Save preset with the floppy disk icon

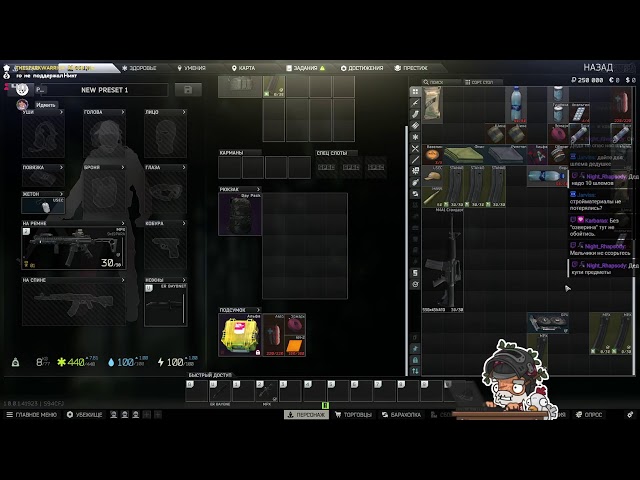point(188,90)
